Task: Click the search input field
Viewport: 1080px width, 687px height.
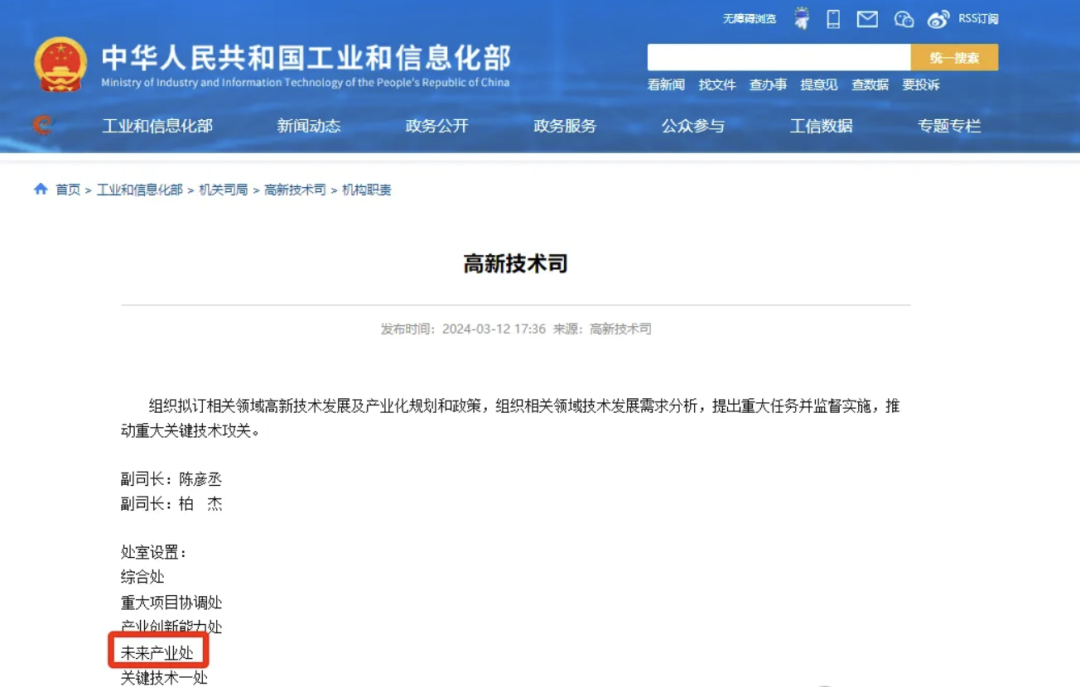Action: tap(778, 58)
